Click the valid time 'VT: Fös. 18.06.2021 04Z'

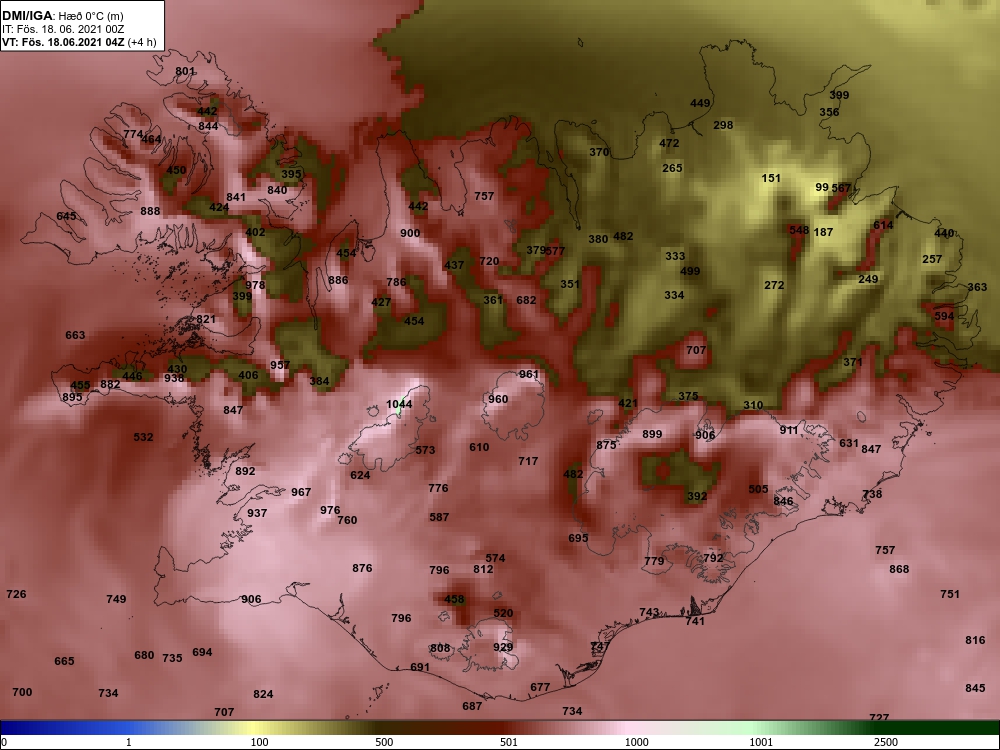[63, 42]
